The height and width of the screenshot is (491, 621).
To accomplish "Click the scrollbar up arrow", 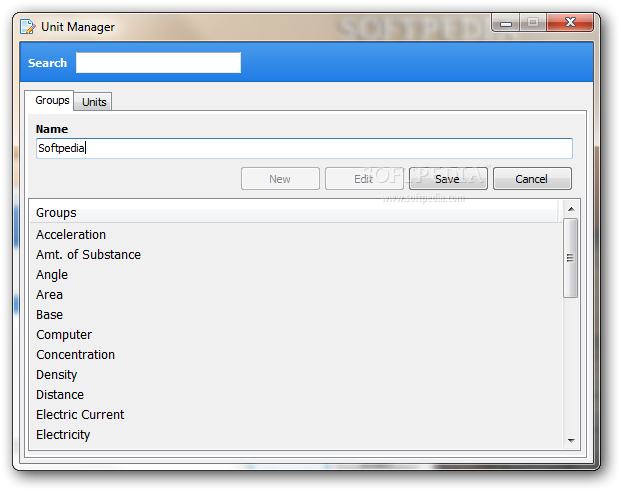I will coord(571,209).
